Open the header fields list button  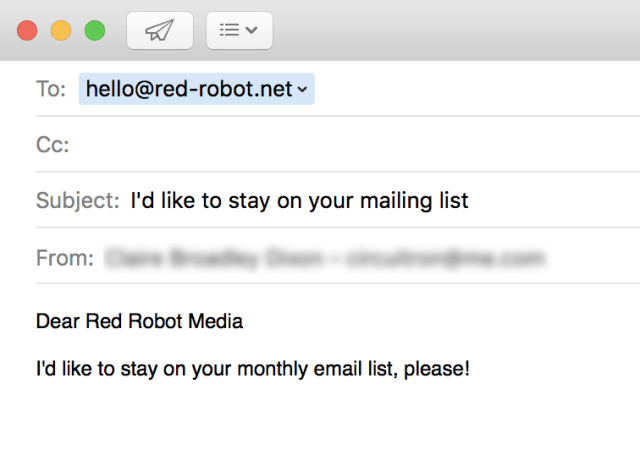pos(239,31)
